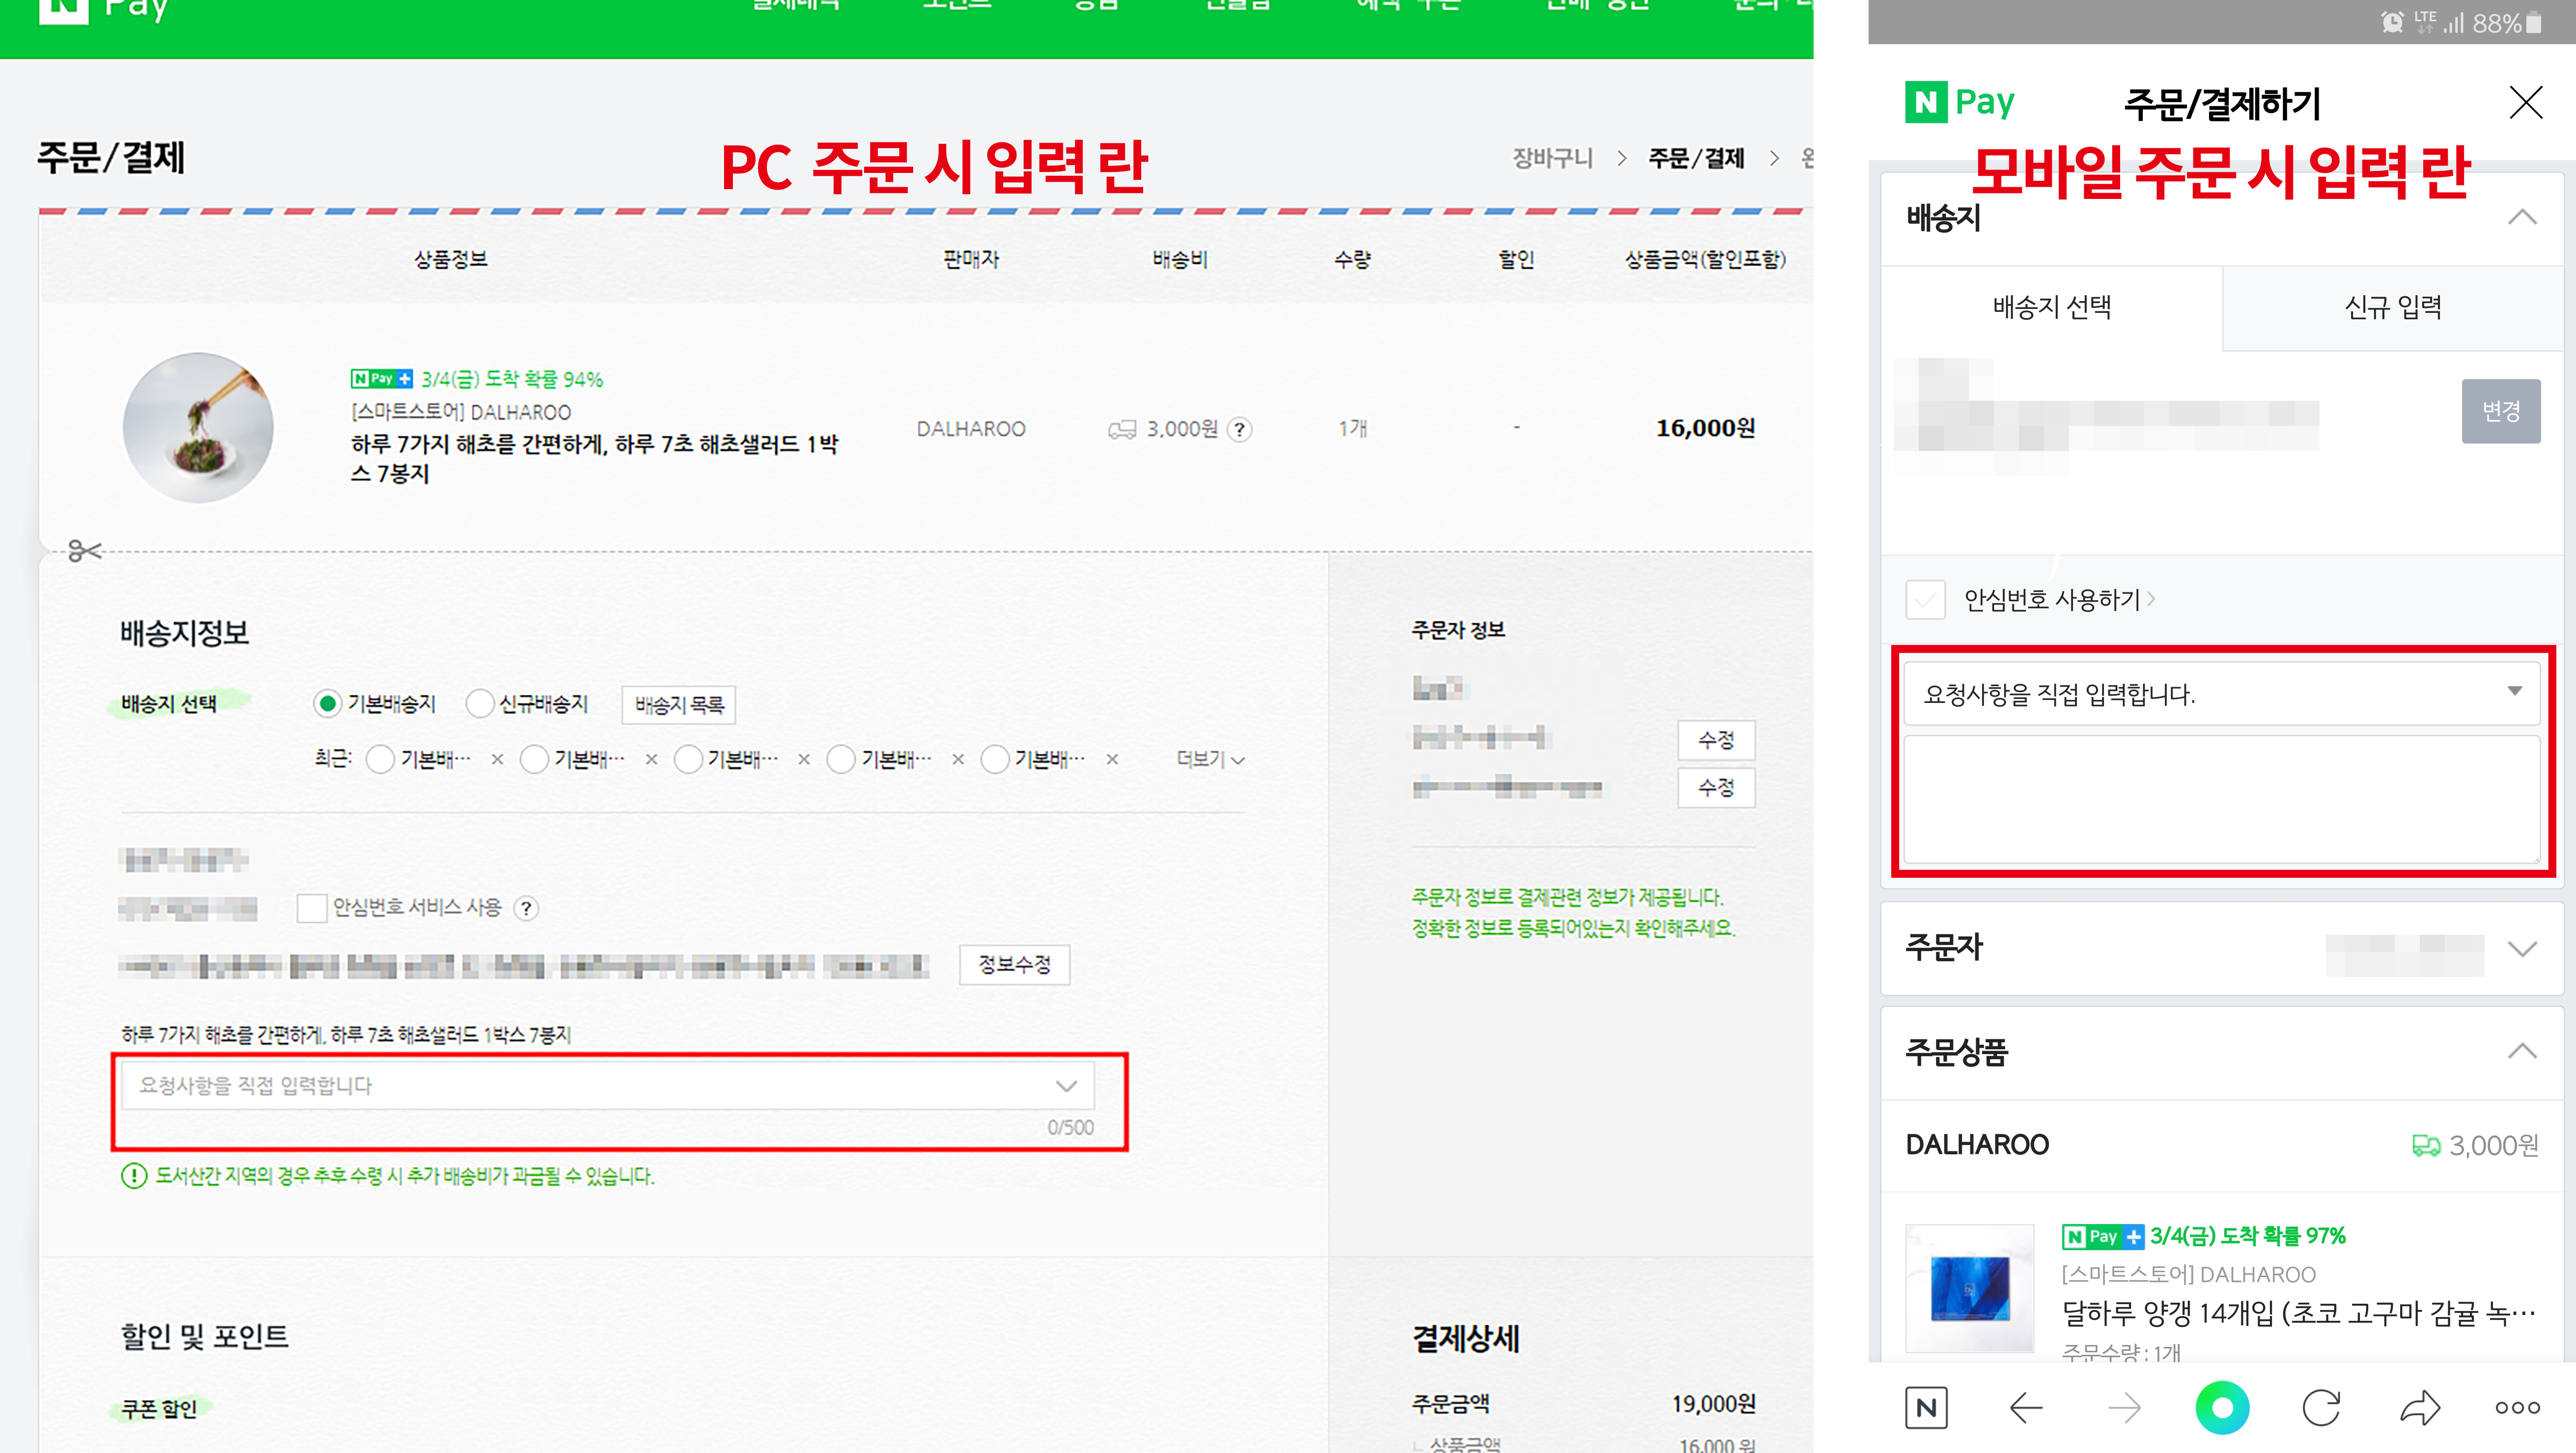Expand the mobile 주문자 section
Viewport: 2576px width, 1453px height.
2522,948
